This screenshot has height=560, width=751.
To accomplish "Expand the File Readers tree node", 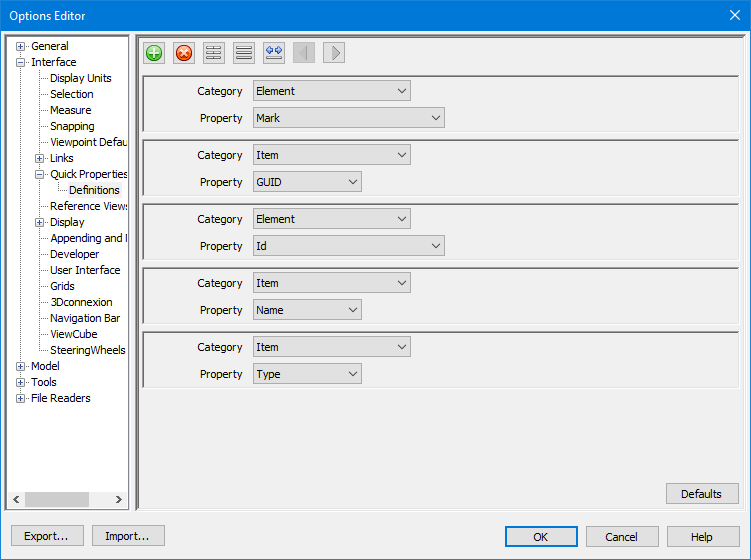I will coord(21,398).
